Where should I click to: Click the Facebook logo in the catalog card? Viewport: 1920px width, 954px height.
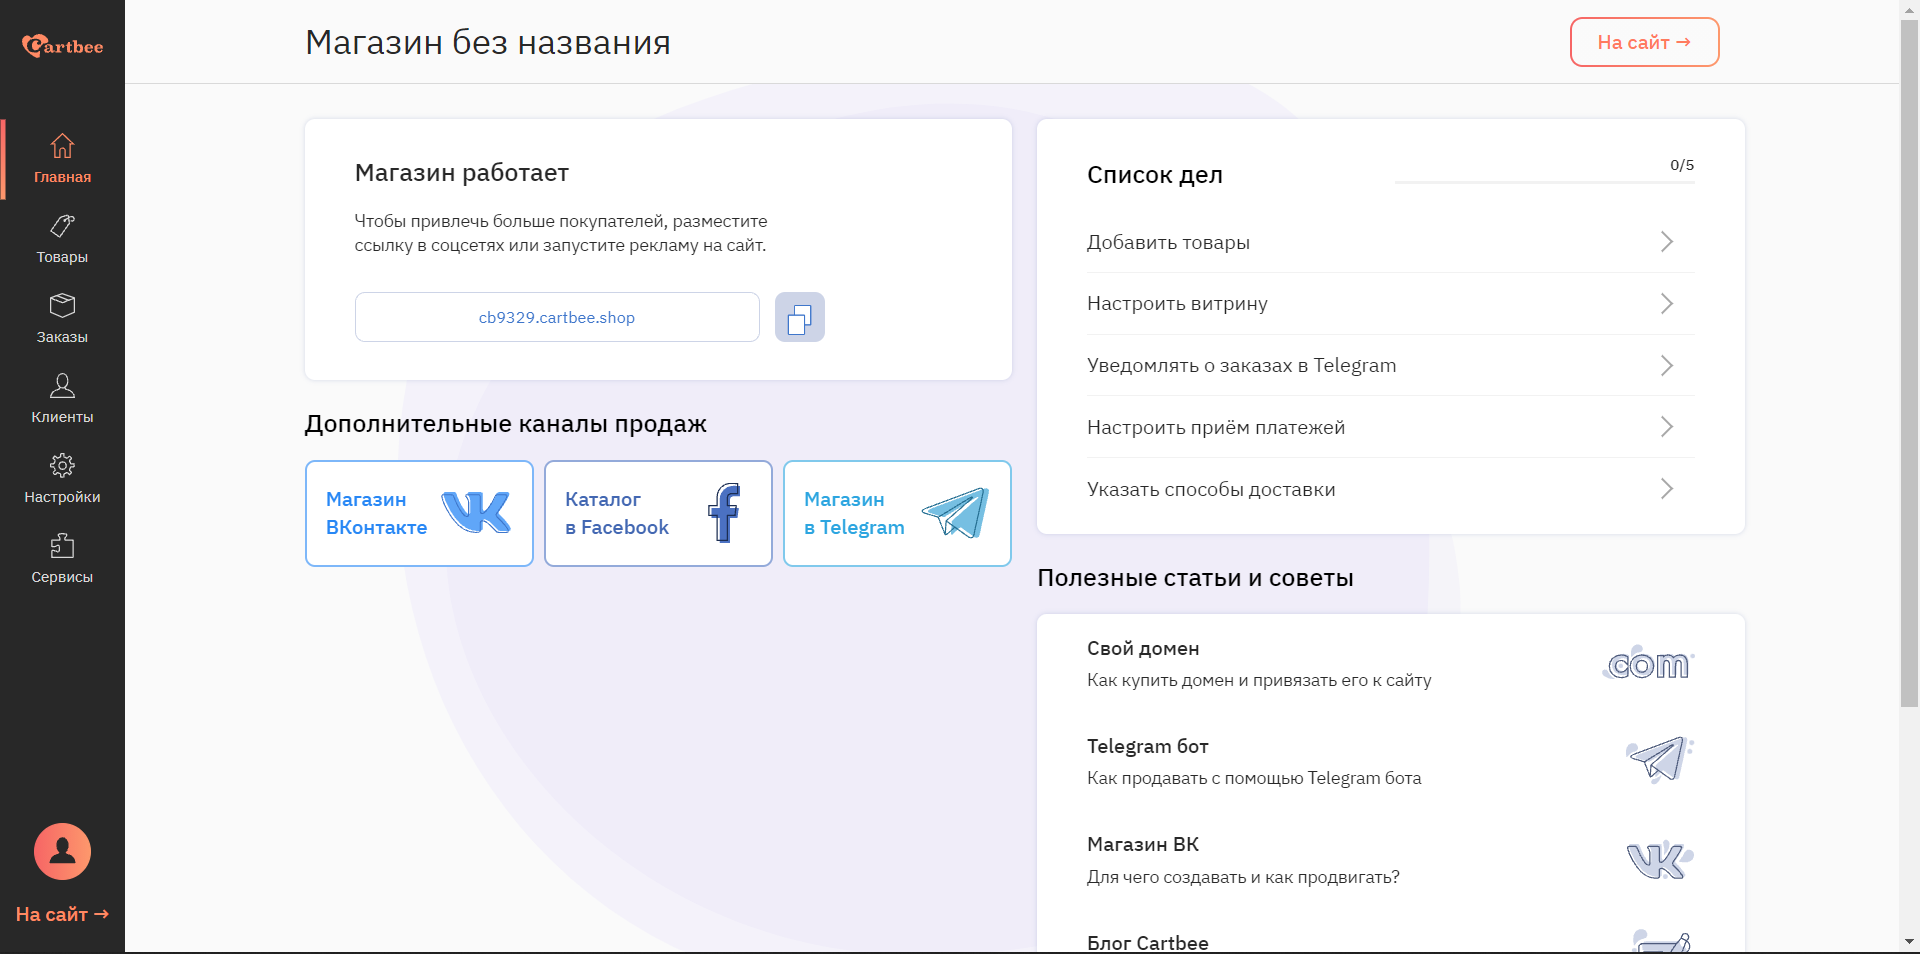(724, 513)
